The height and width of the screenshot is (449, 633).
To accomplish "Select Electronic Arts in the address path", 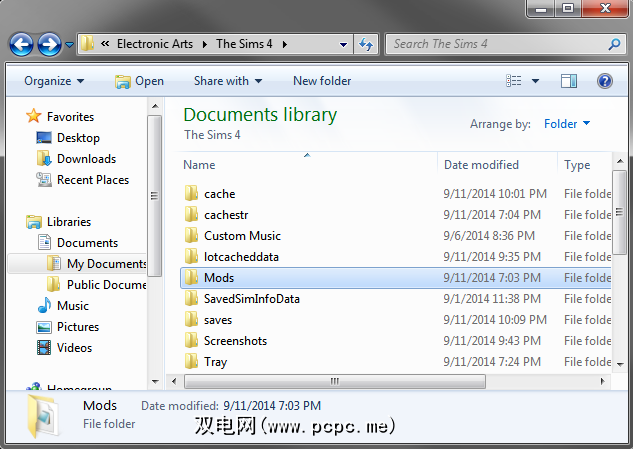I will 155,44.
